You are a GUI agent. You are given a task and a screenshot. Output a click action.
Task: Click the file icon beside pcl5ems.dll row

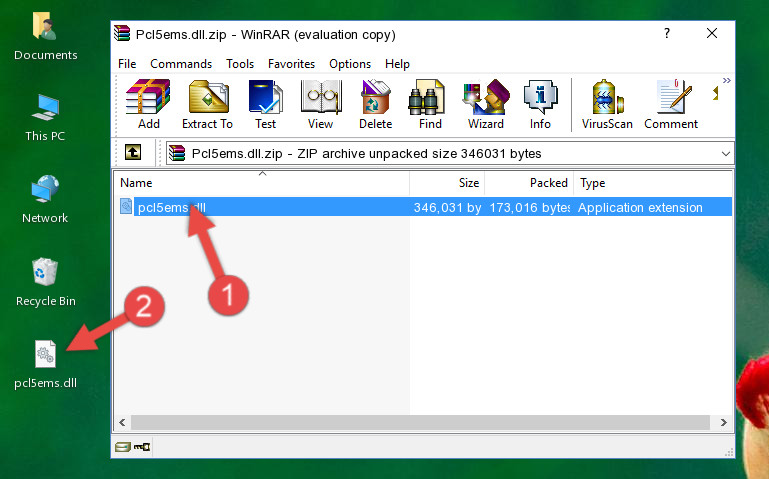(126, 206)
